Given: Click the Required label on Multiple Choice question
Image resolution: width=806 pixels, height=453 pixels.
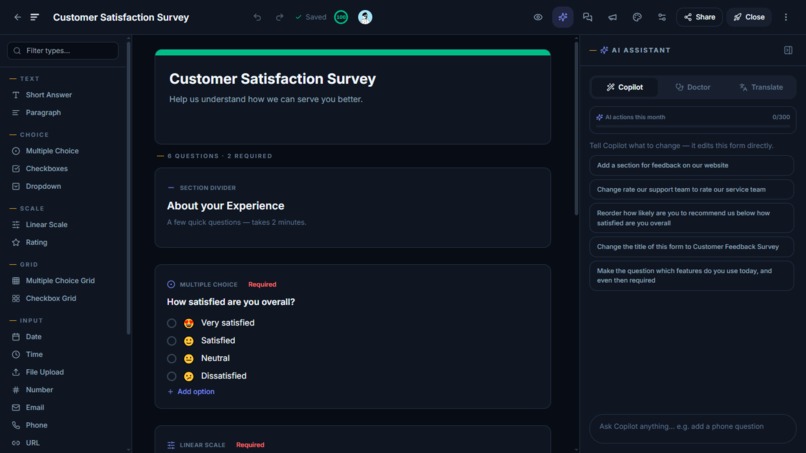Looking at the screenshot, I should tap(262, 284).
